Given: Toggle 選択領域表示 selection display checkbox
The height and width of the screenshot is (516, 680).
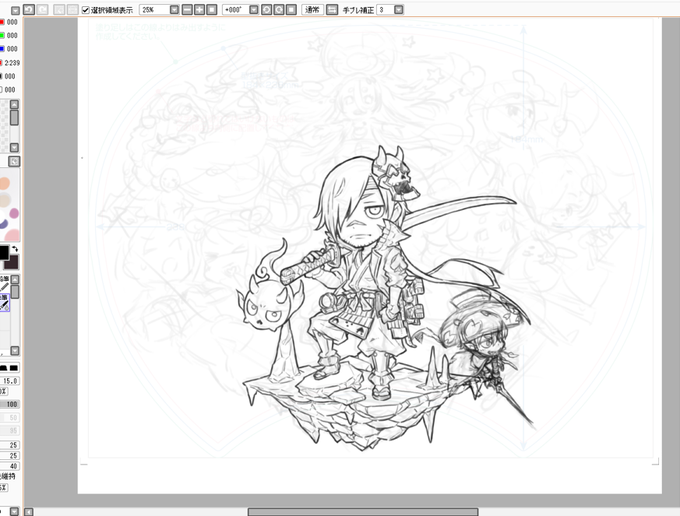Looking at the screenshot, I should [85, 10].
